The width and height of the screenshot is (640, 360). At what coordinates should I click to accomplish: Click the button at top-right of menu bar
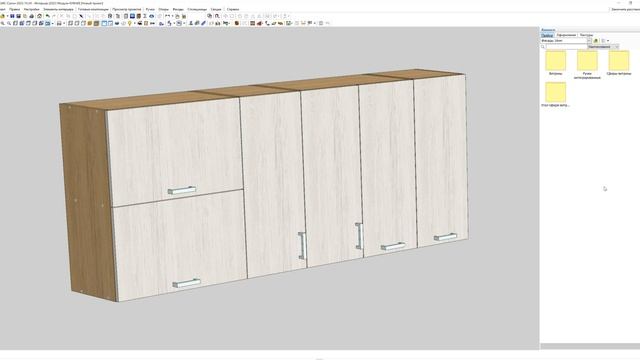[x=625, y=9]
